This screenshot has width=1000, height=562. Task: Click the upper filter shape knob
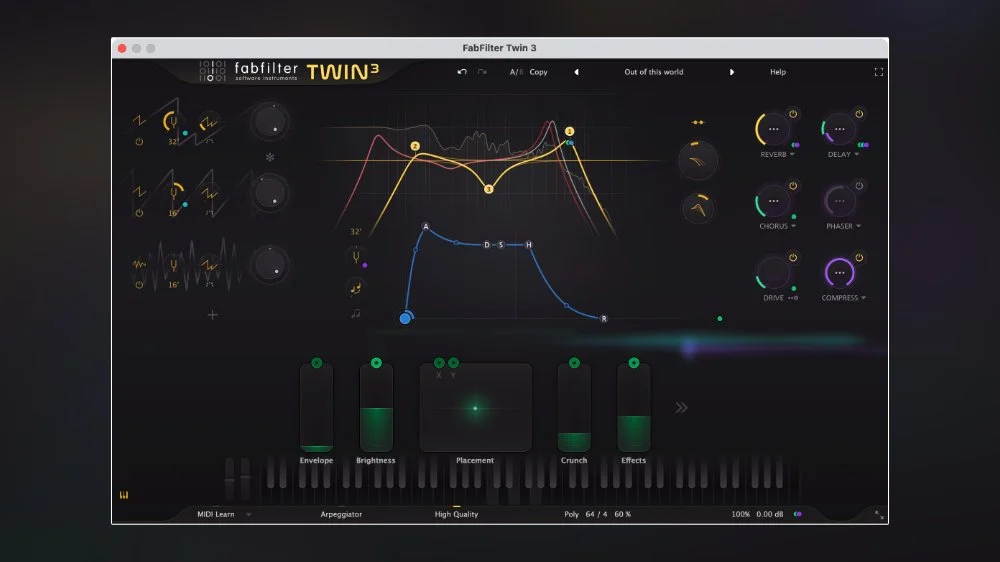[x=698, y=161]
